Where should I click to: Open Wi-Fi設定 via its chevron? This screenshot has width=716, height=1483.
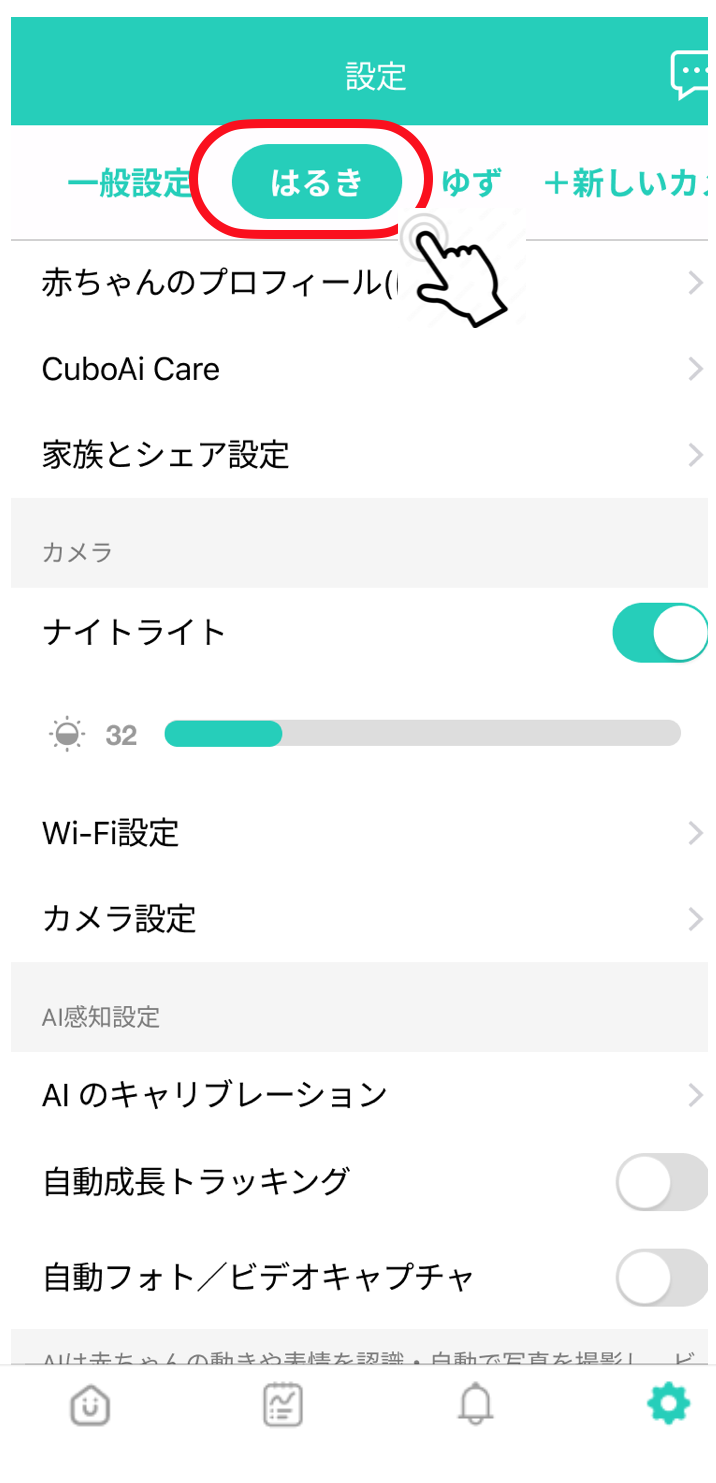[x=695, y=832]
